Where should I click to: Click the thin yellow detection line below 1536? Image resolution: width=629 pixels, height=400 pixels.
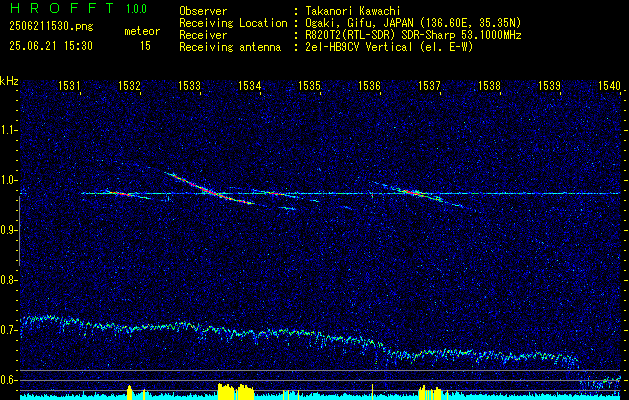click(x=372, y=392)
